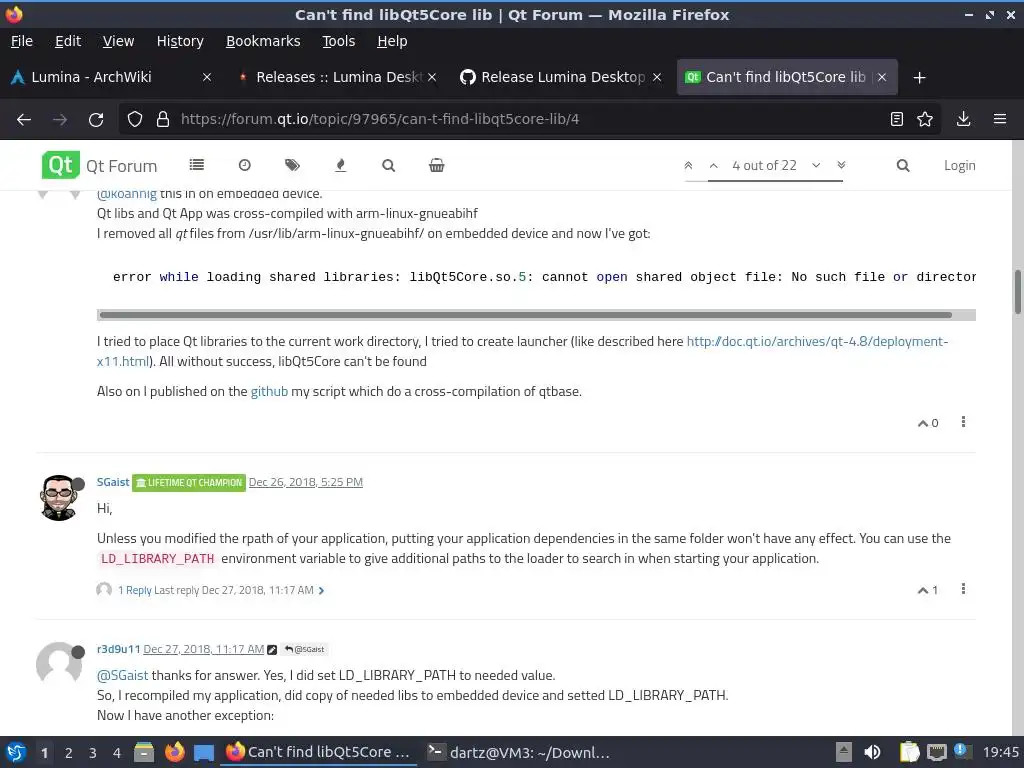Open the volume speaker icon in system tray
The width and height of the screenshot is (1024, 768).
[x=872, y=752]
